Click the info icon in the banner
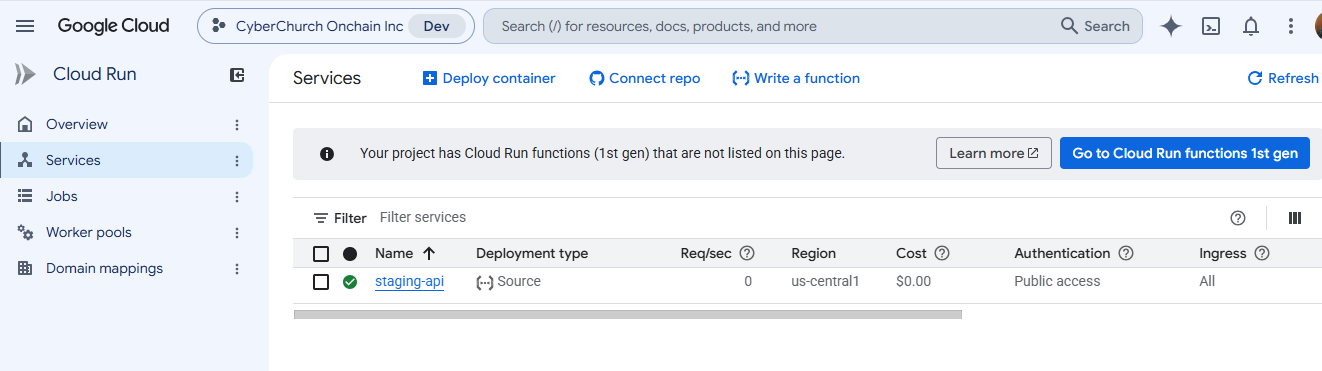Viewport: 1322px width, 371px height. tap(326, 154)
